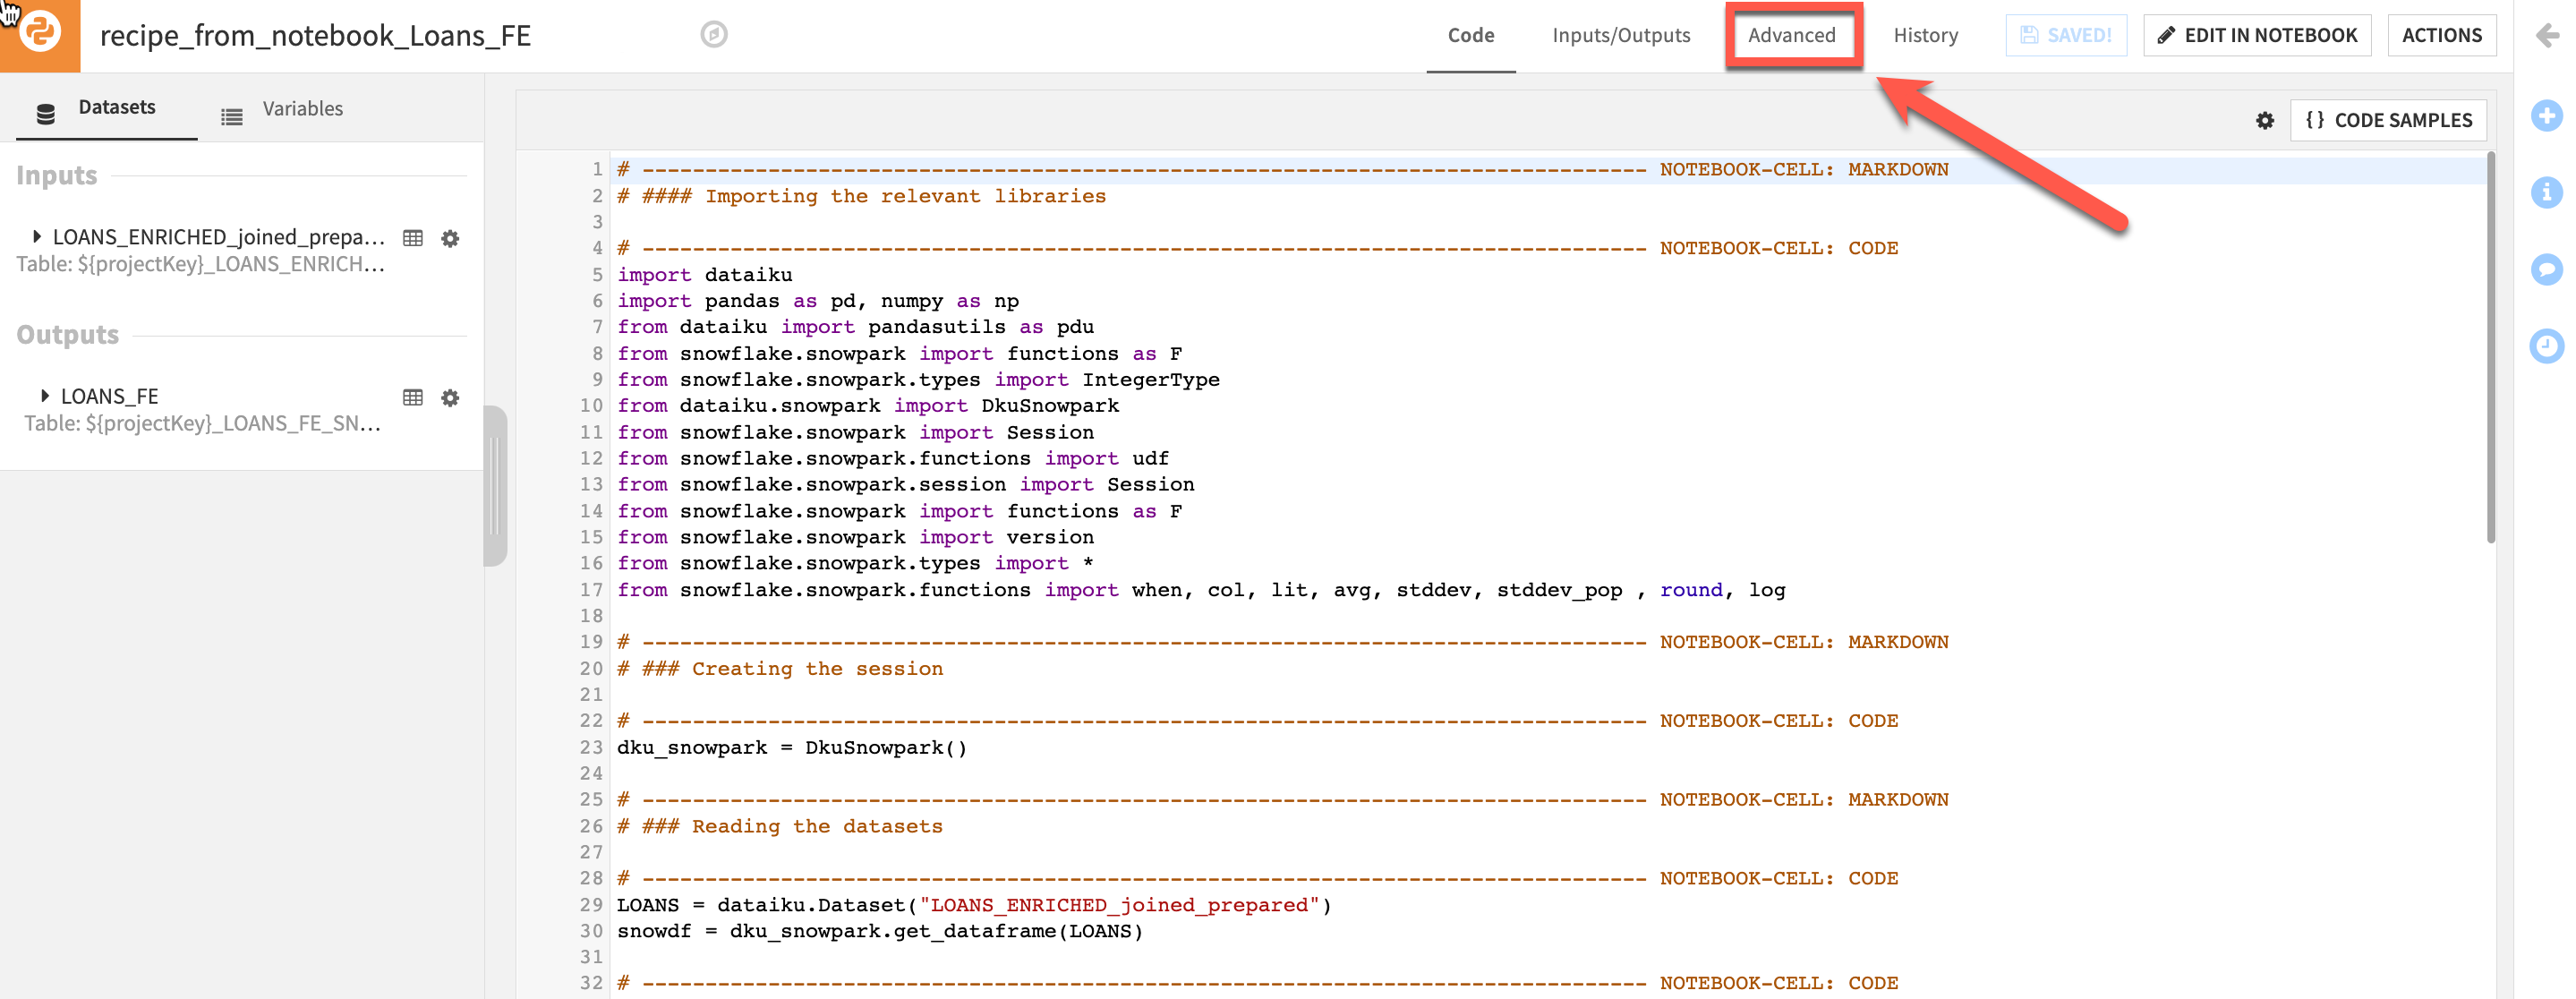Open code editor settings gear
2576x999 pixels.
[x=2264, y=121]
